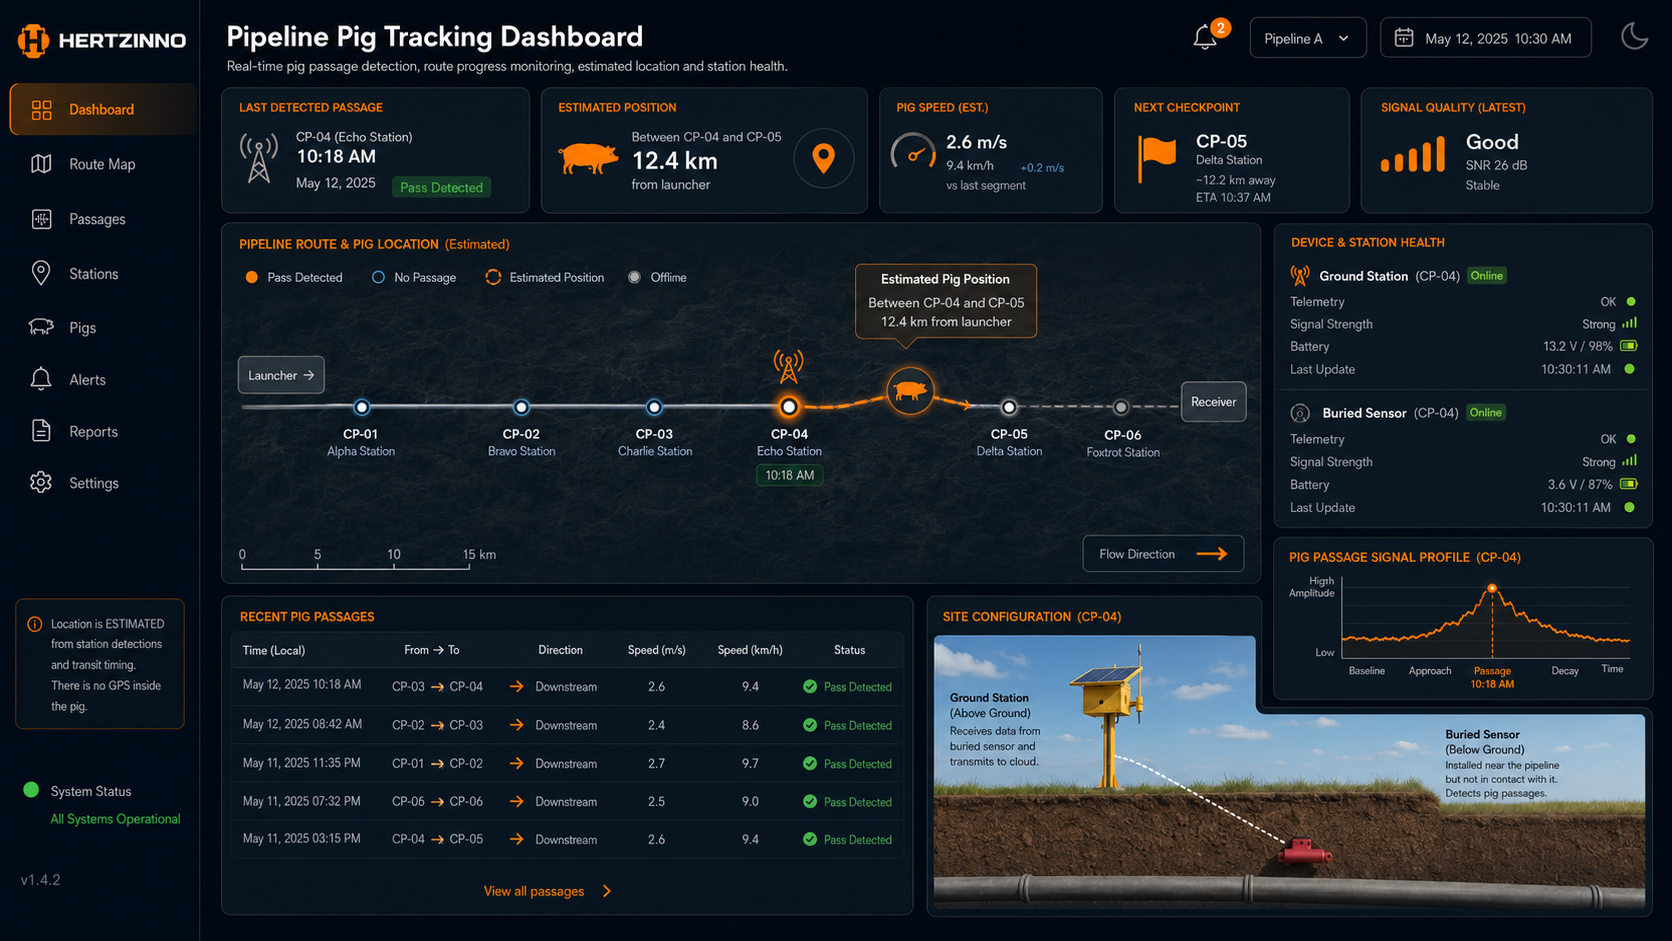The image size is (1672, 941).
Task: Click the Hertzinno logo icon
Action: click(x=33, y=40)
